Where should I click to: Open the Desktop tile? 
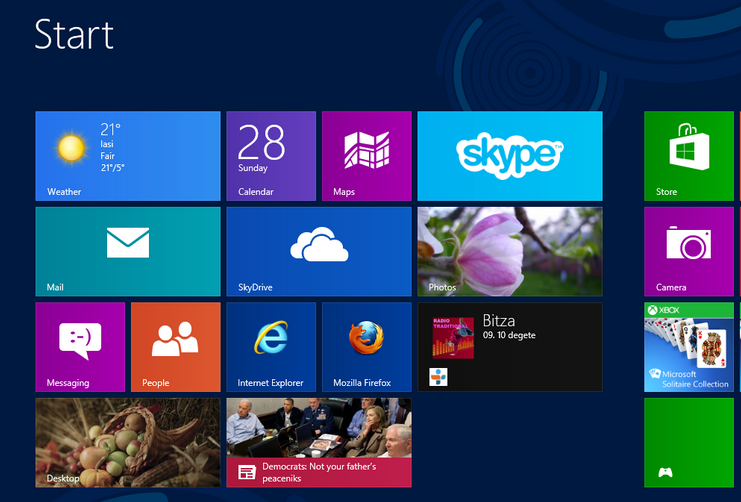[128, 442]
